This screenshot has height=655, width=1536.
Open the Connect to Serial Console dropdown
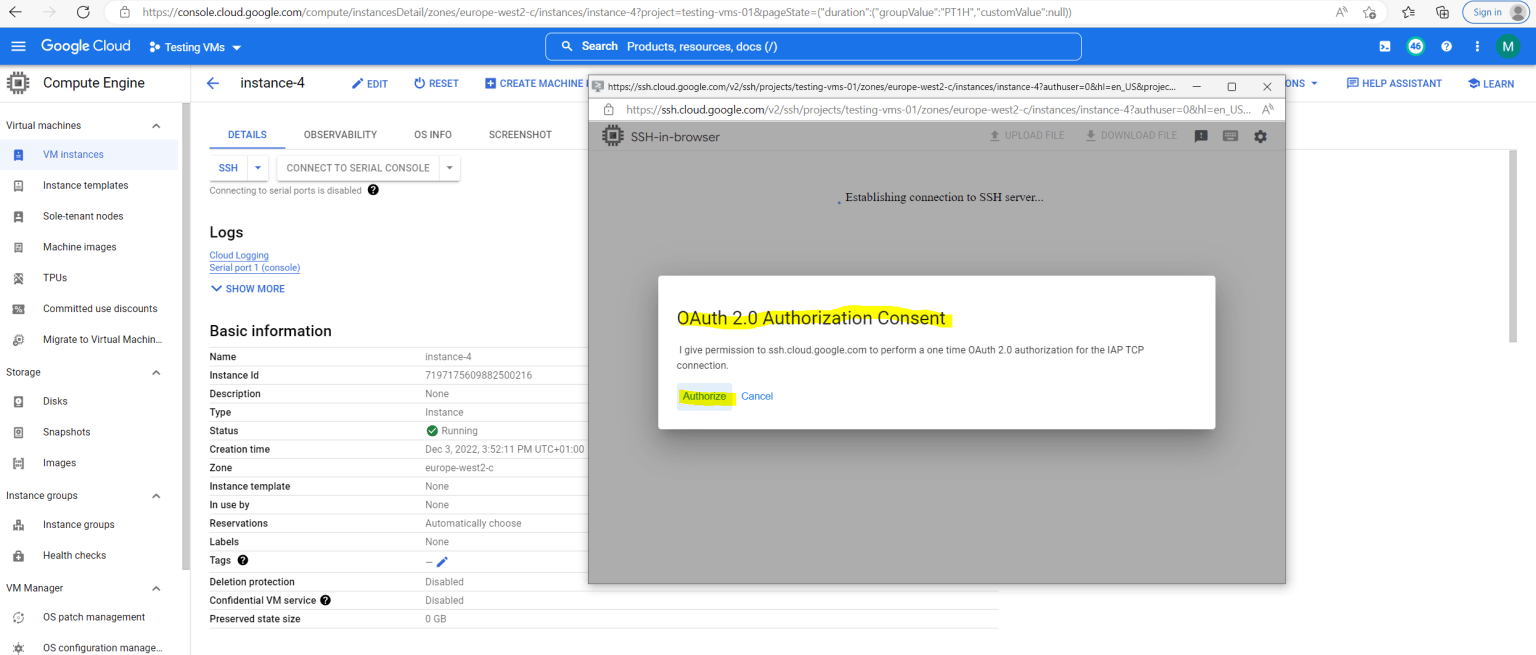[x=448, y=167]
